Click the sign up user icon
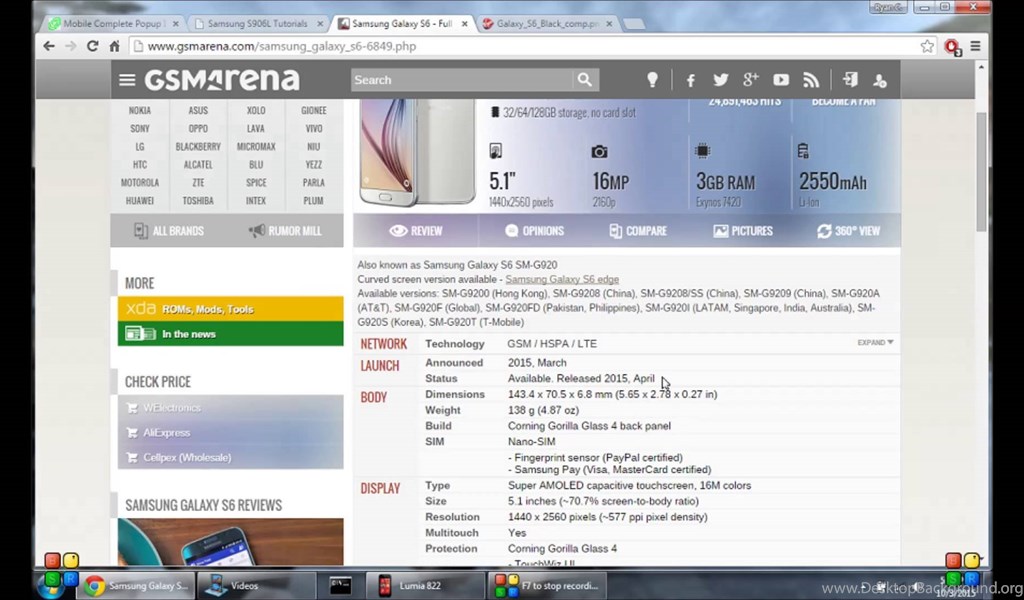 tap(880, 80)
